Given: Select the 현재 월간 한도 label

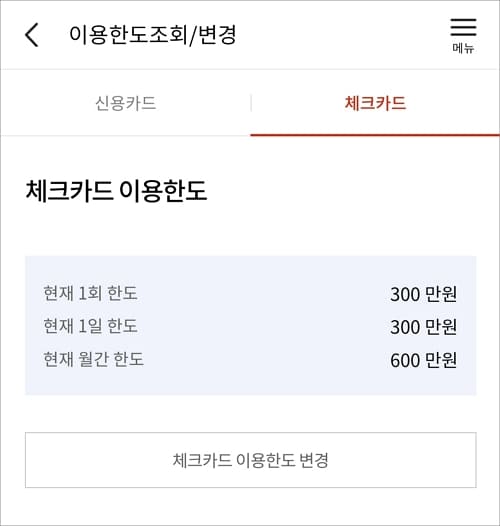Looking at the screenshot, I should tap(94, 359).
